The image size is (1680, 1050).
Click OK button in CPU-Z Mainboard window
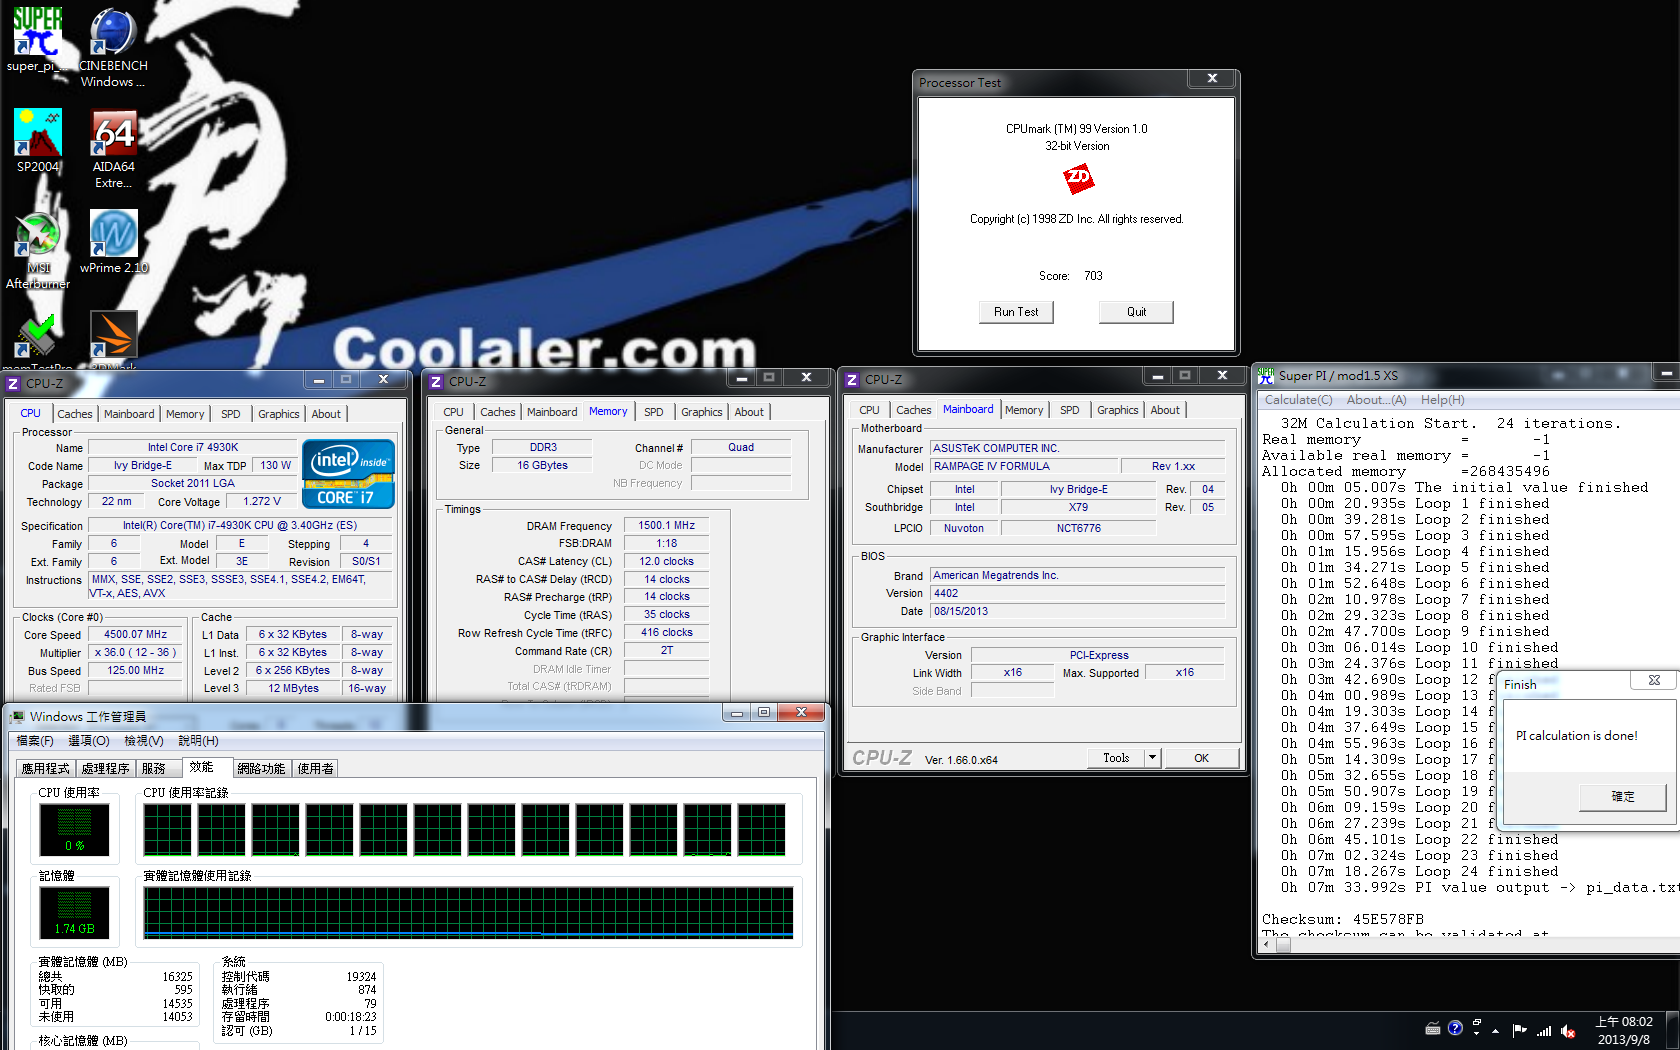click(x=1201, y=758)
